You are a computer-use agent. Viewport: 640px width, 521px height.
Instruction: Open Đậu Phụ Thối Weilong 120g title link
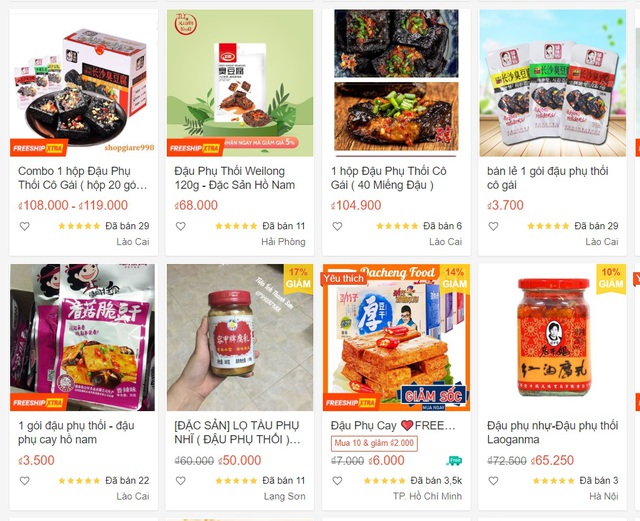[235, 178]
